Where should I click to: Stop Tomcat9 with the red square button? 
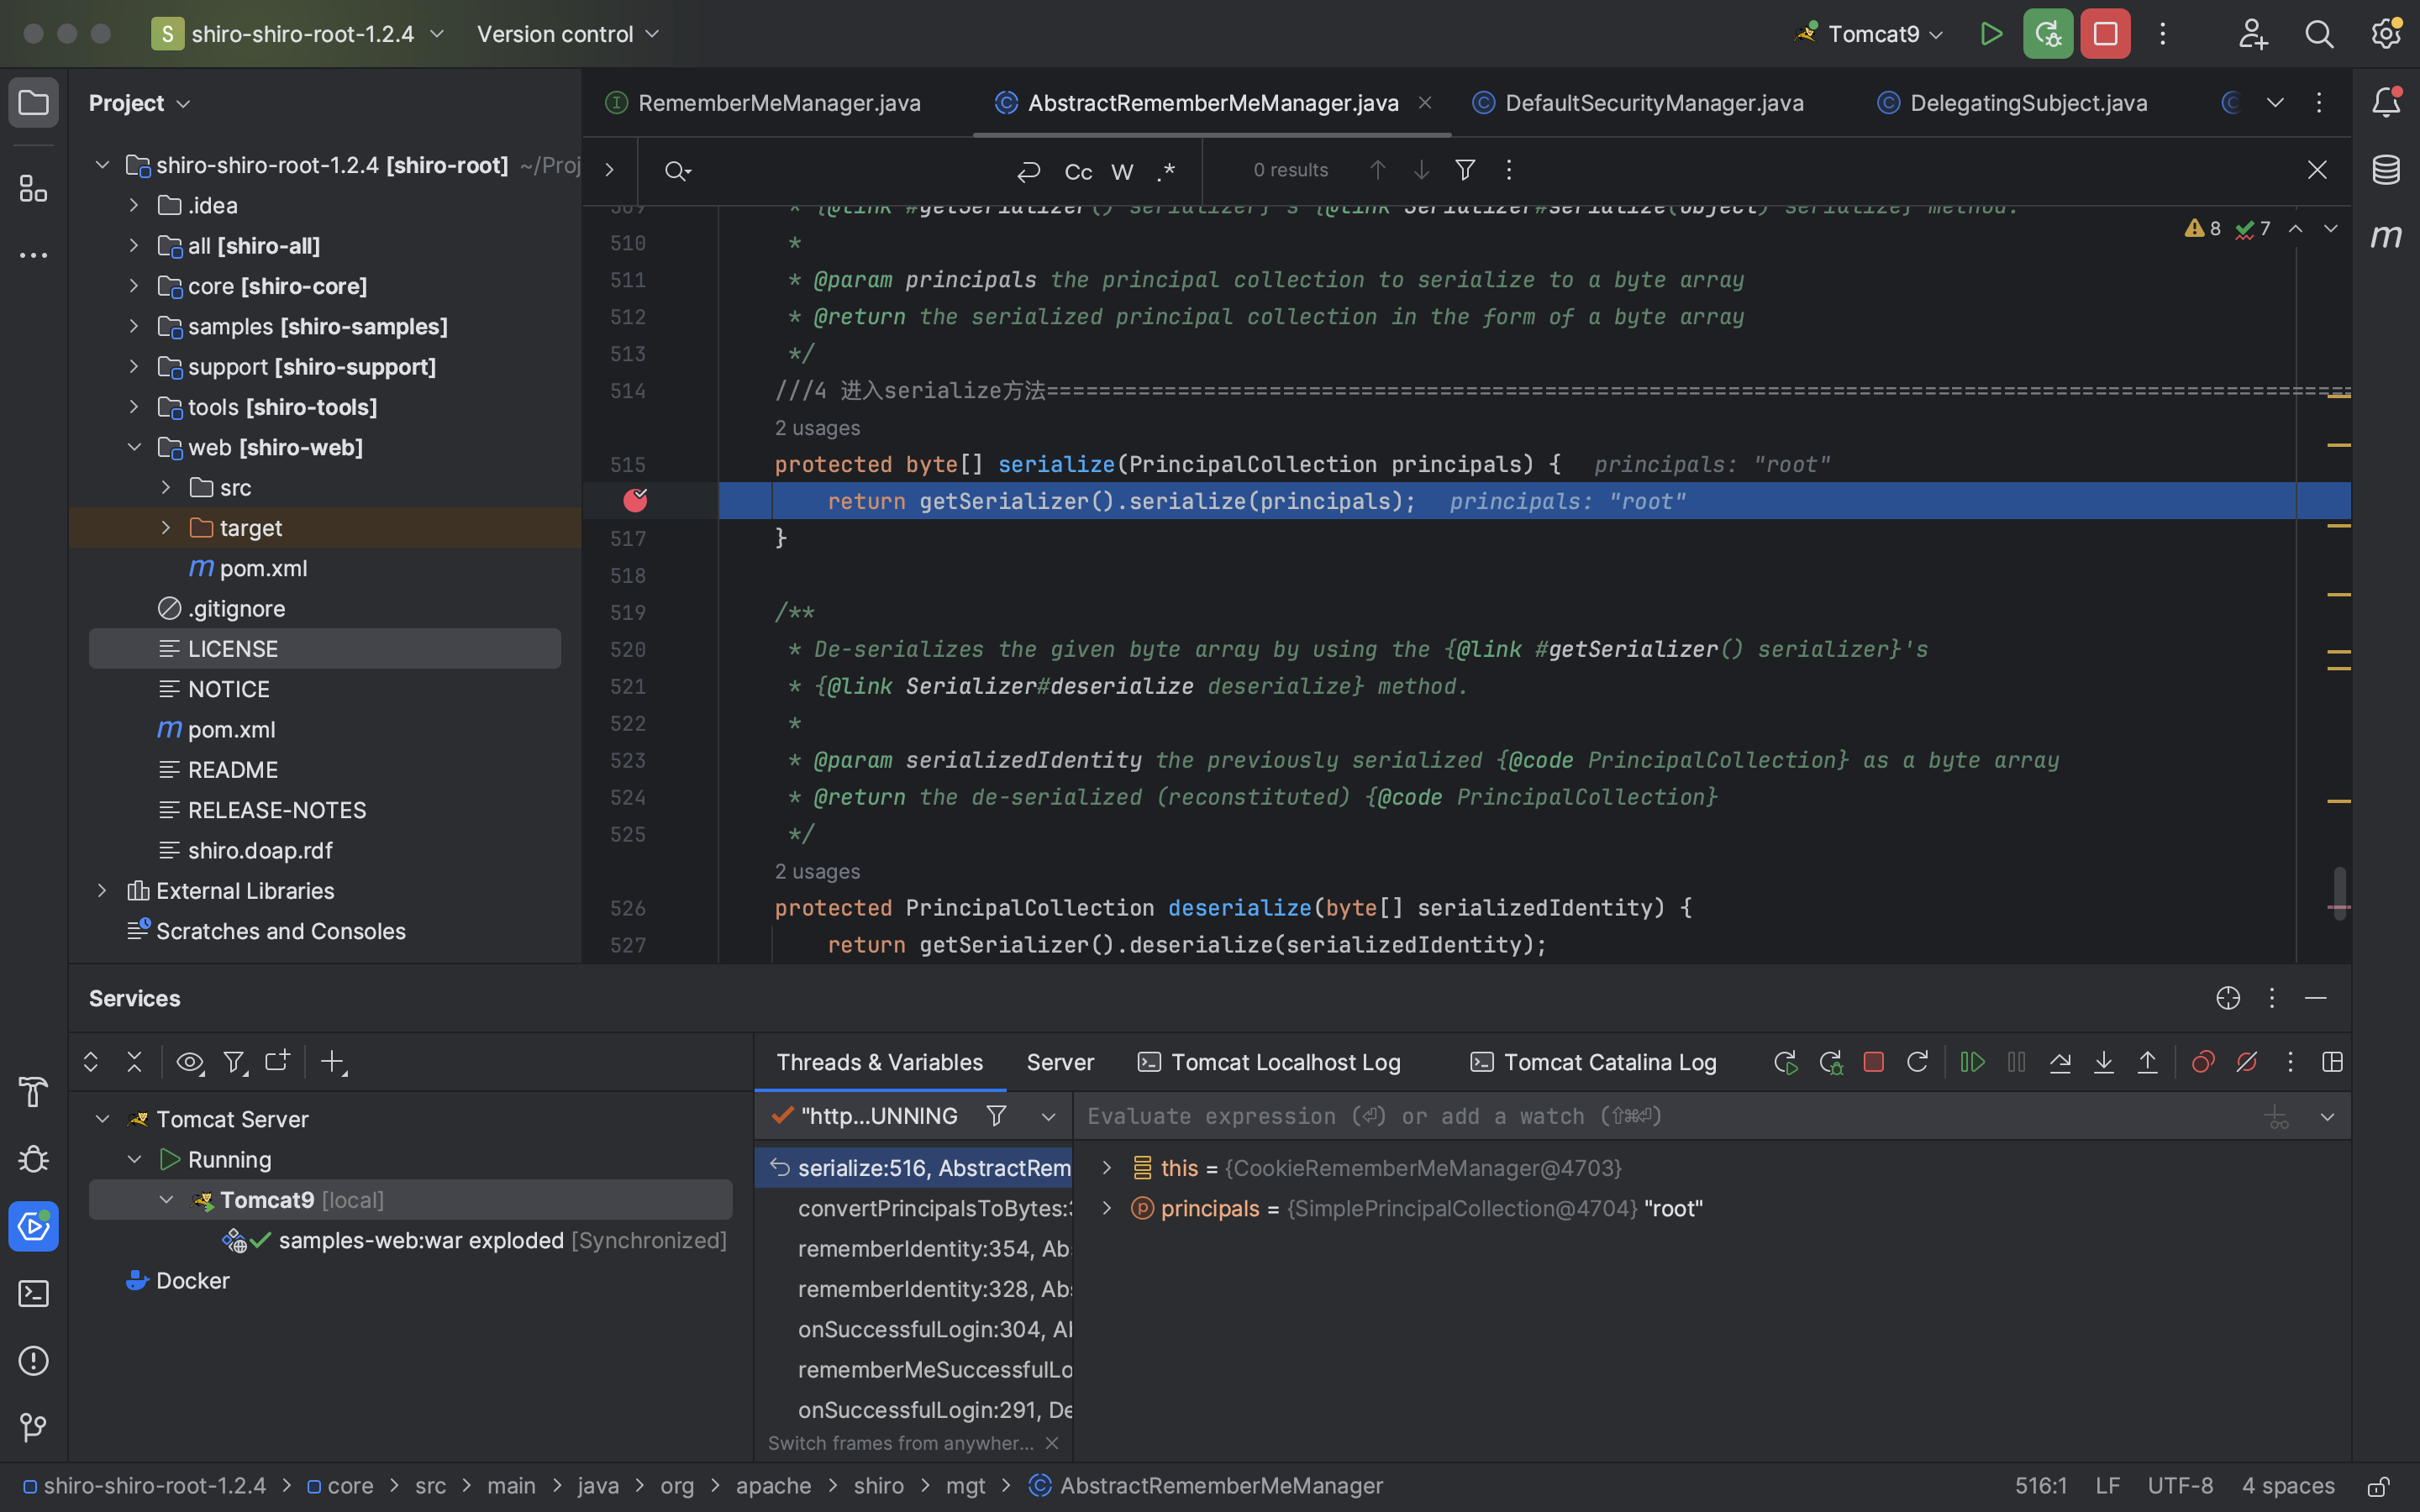point(2105,34)
